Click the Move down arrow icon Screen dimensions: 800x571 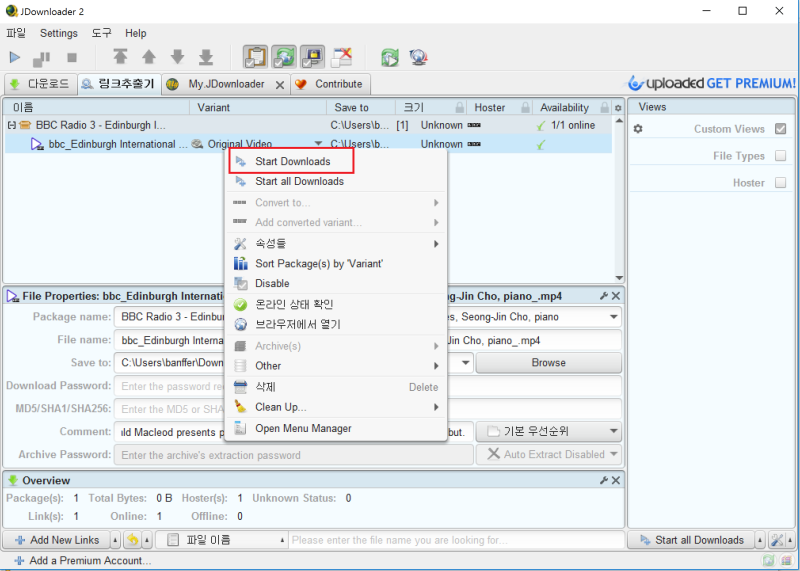(x=178, y=57)
